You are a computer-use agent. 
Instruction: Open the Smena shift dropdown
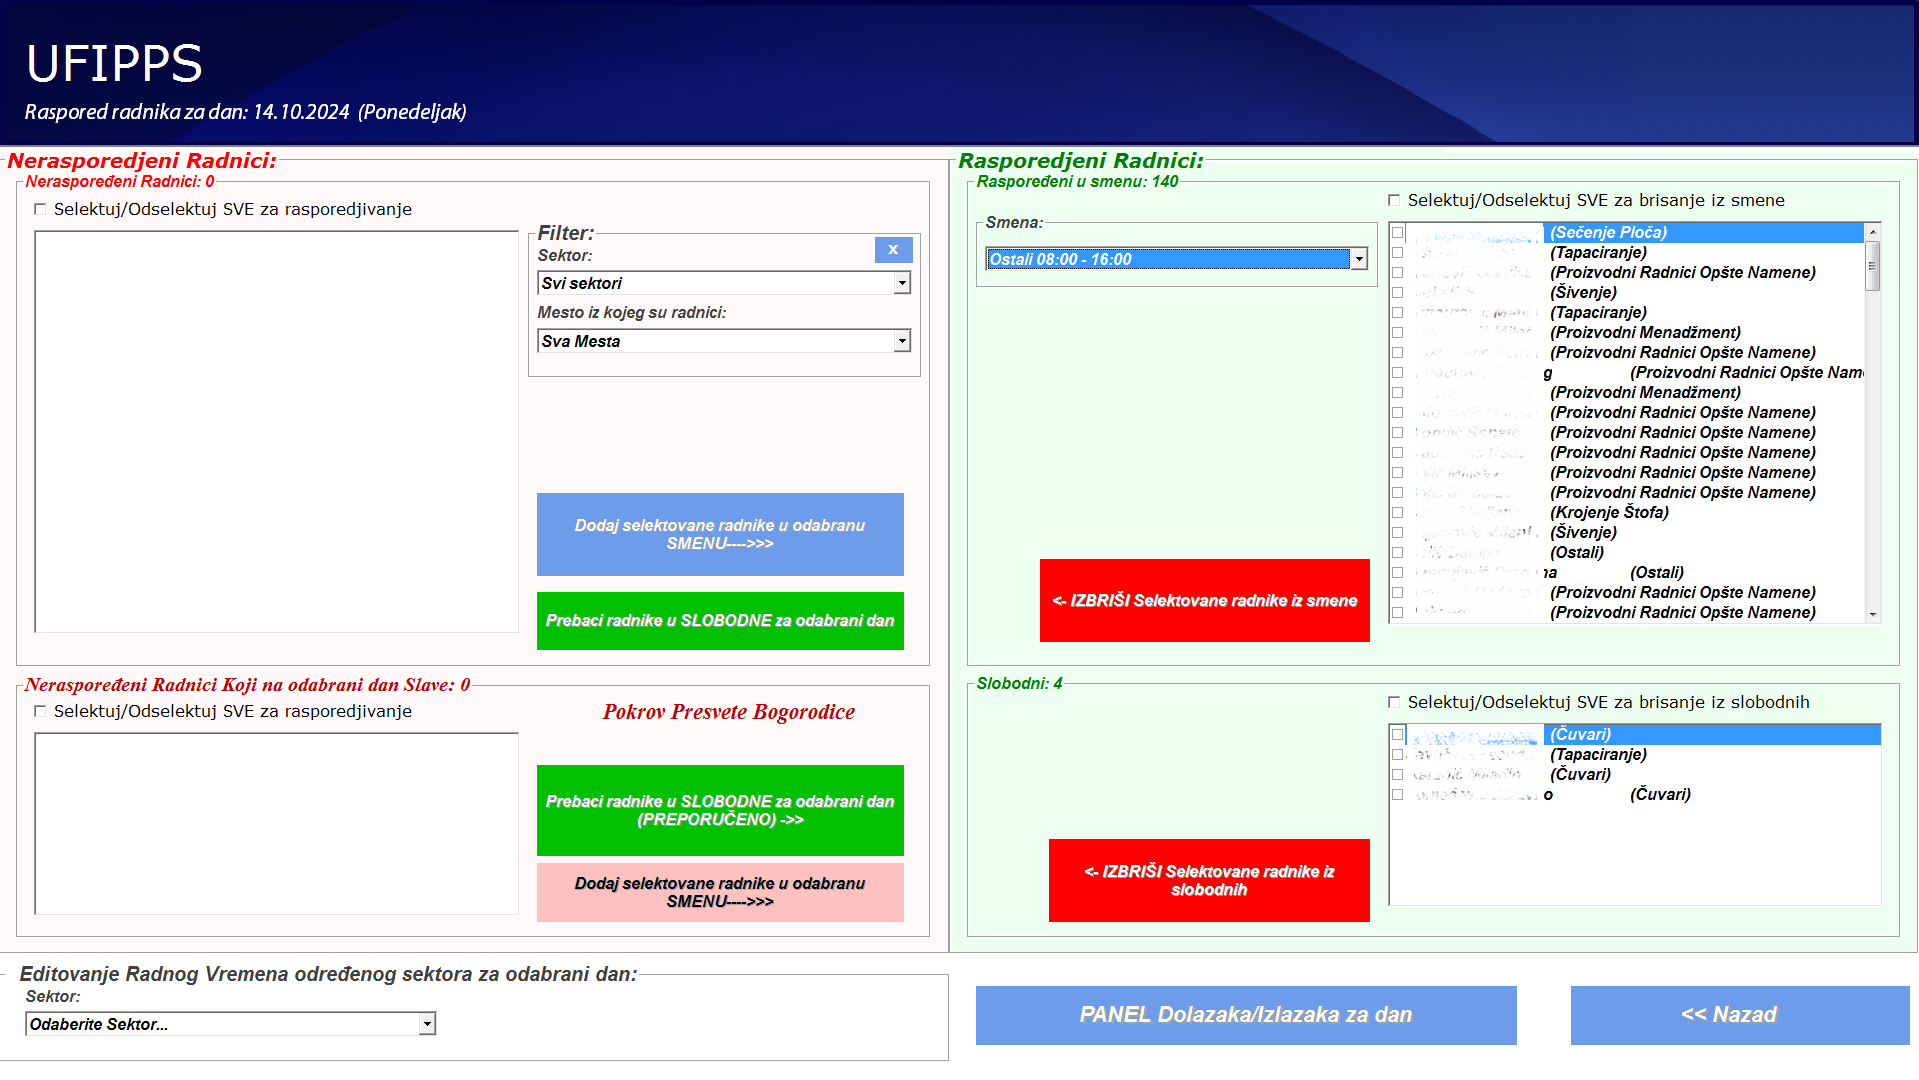click(x=1358, y=259)
